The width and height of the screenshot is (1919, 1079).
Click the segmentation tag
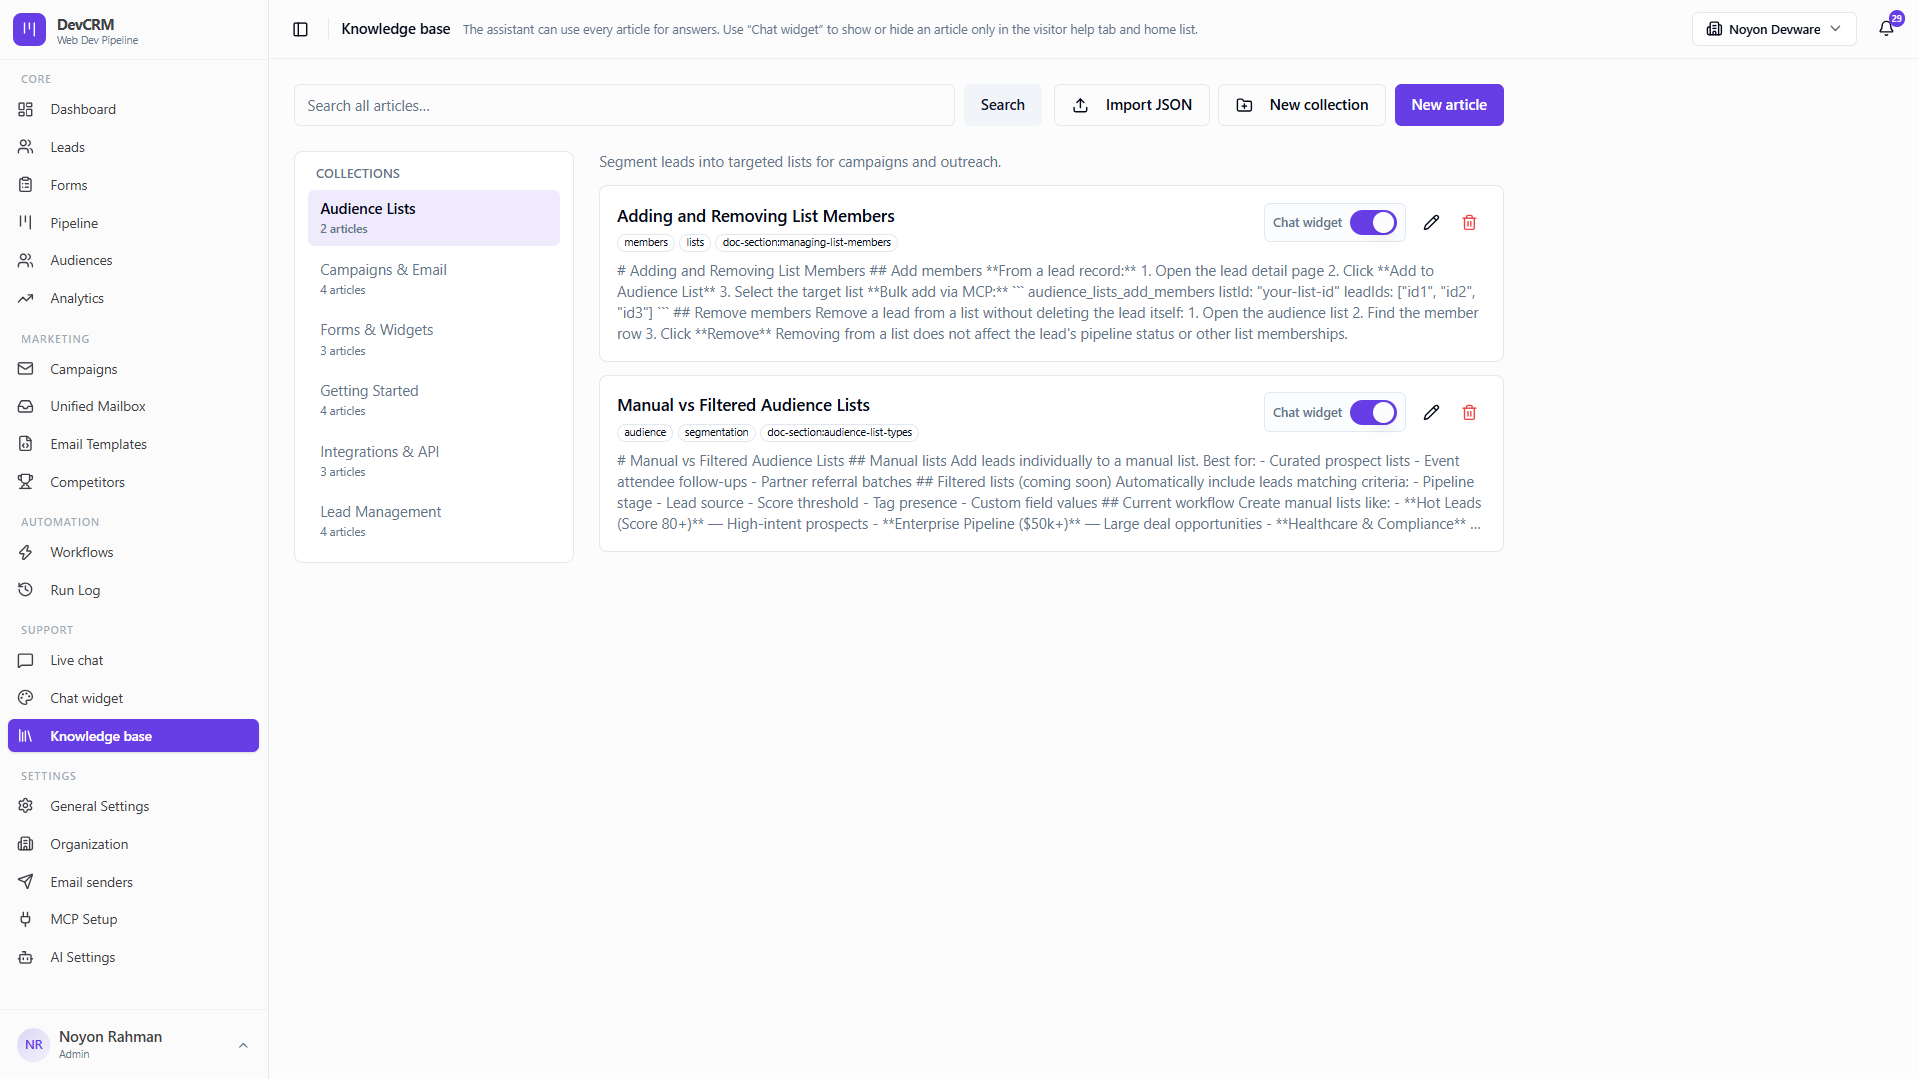click(716, 433)
